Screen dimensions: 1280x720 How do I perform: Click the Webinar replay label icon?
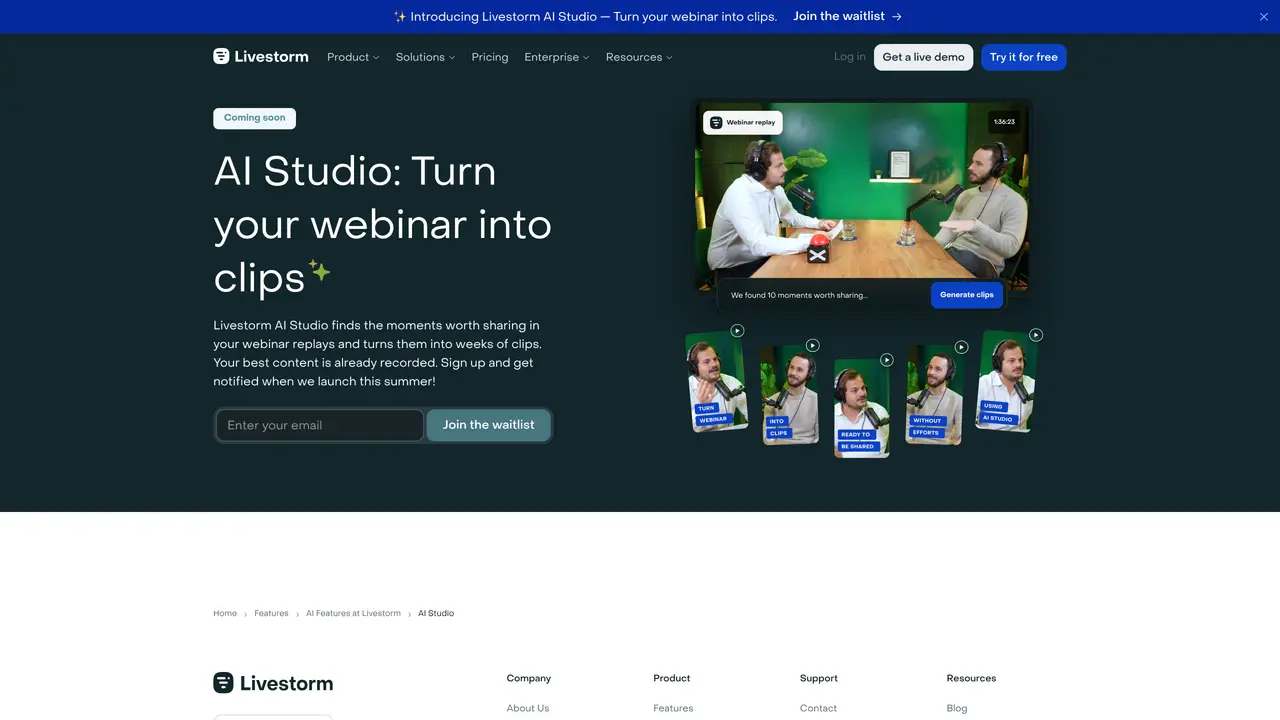[x=716, y=123]
